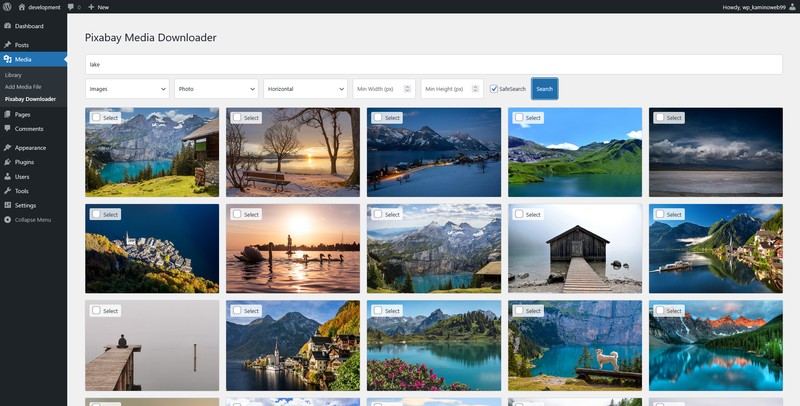
Task: Click the Media sidebar icon
Action: point(8,59)
